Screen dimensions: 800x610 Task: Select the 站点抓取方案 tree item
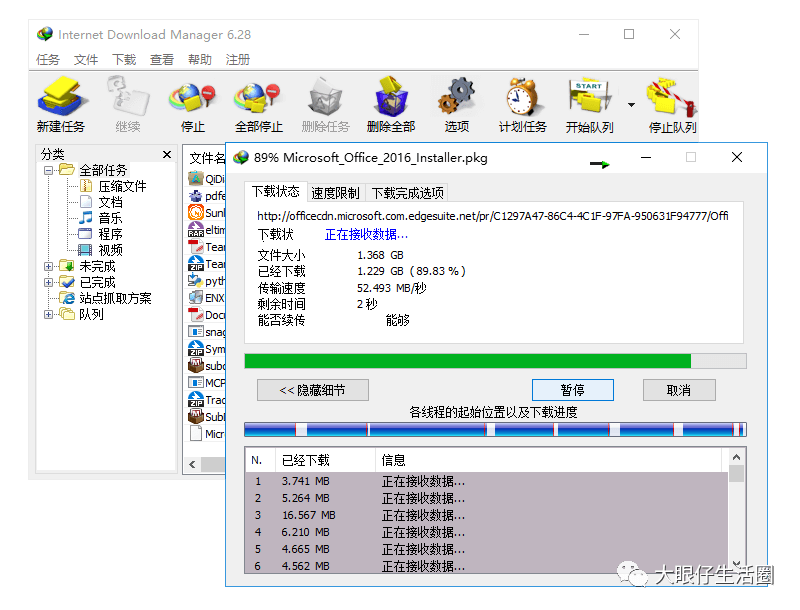point(115,298)
